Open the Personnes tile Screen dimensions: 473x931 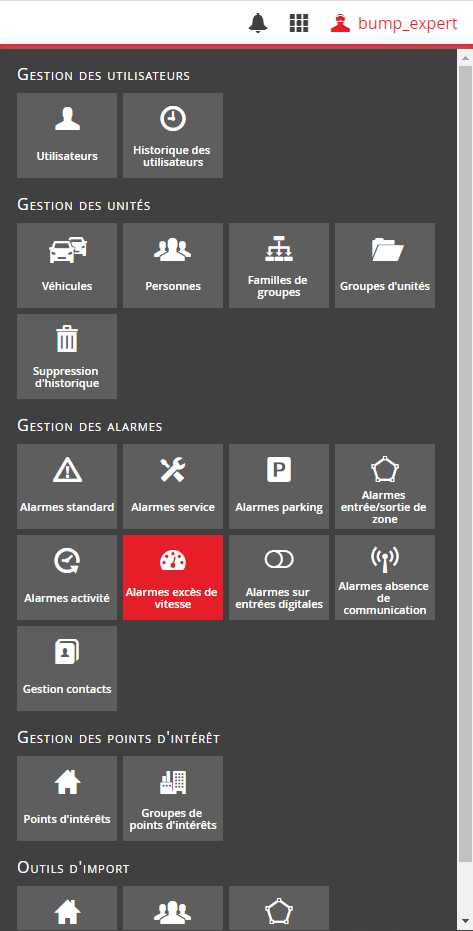(x=173, y=265)
